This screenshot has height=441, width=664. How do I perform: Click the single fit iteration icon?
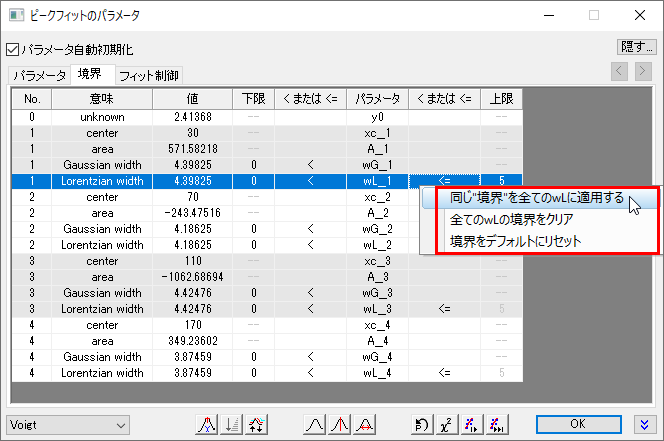click(x=472, y=424)
